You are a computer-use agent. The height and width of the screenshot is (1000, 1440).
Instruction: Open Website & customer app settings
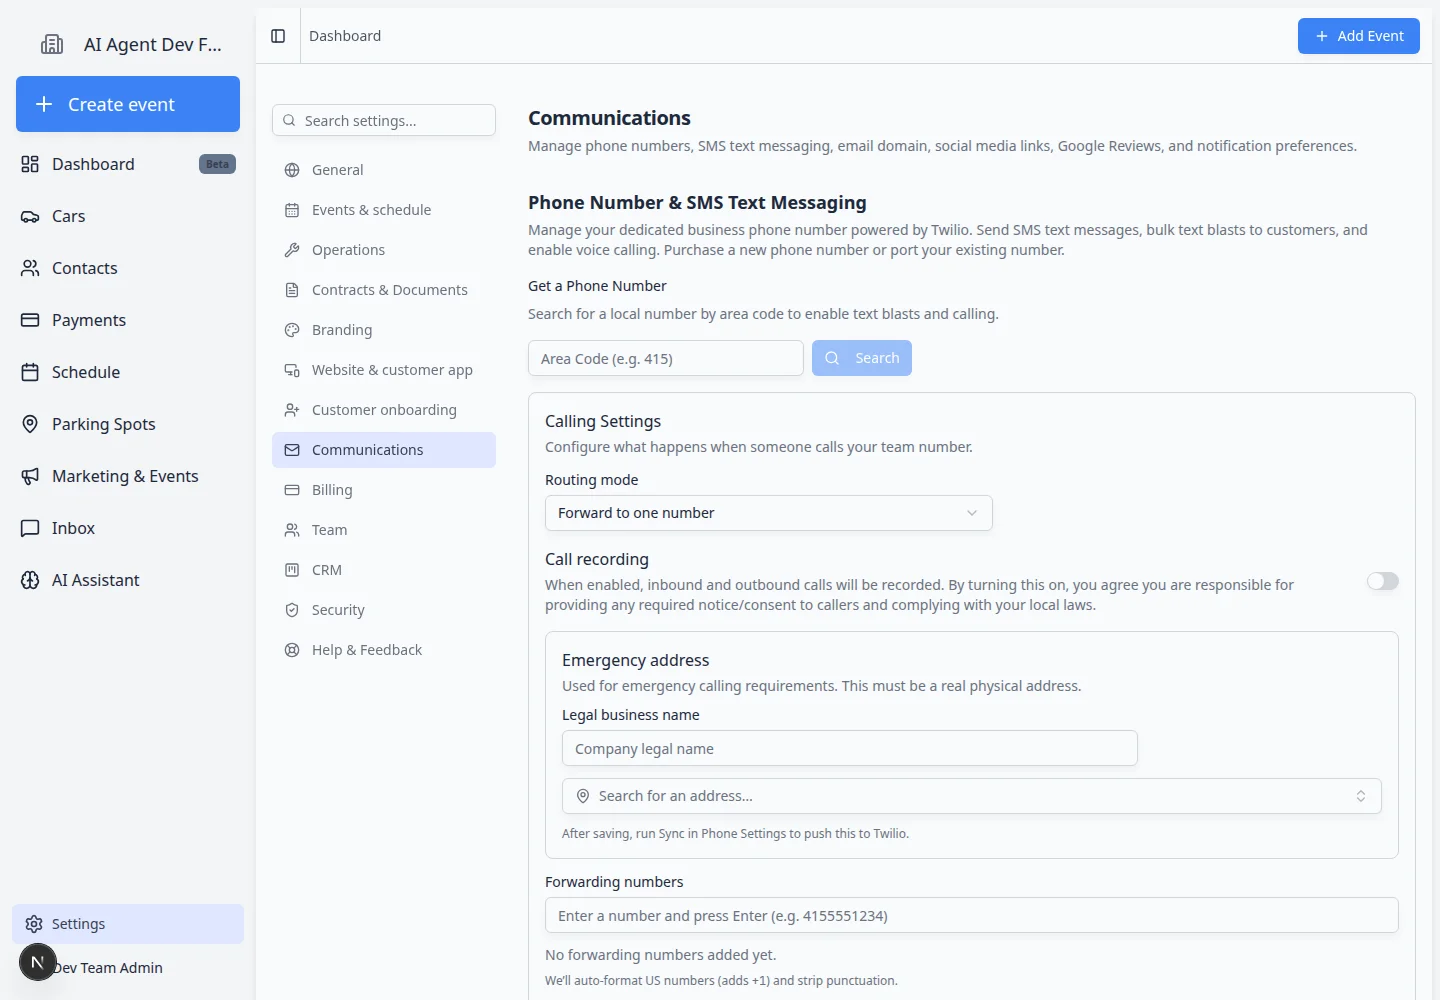point(384,370)
